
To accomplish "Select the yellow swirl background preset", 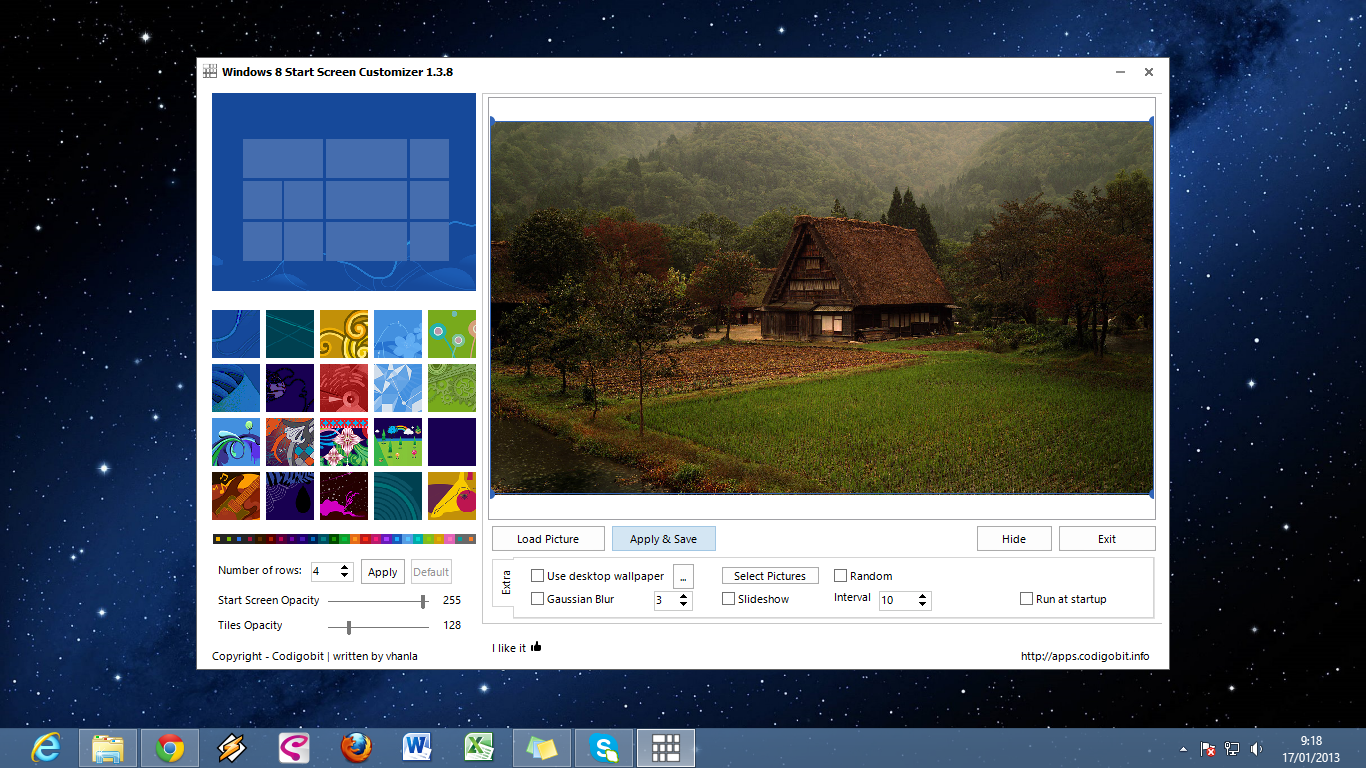I will tap(343, 333).
